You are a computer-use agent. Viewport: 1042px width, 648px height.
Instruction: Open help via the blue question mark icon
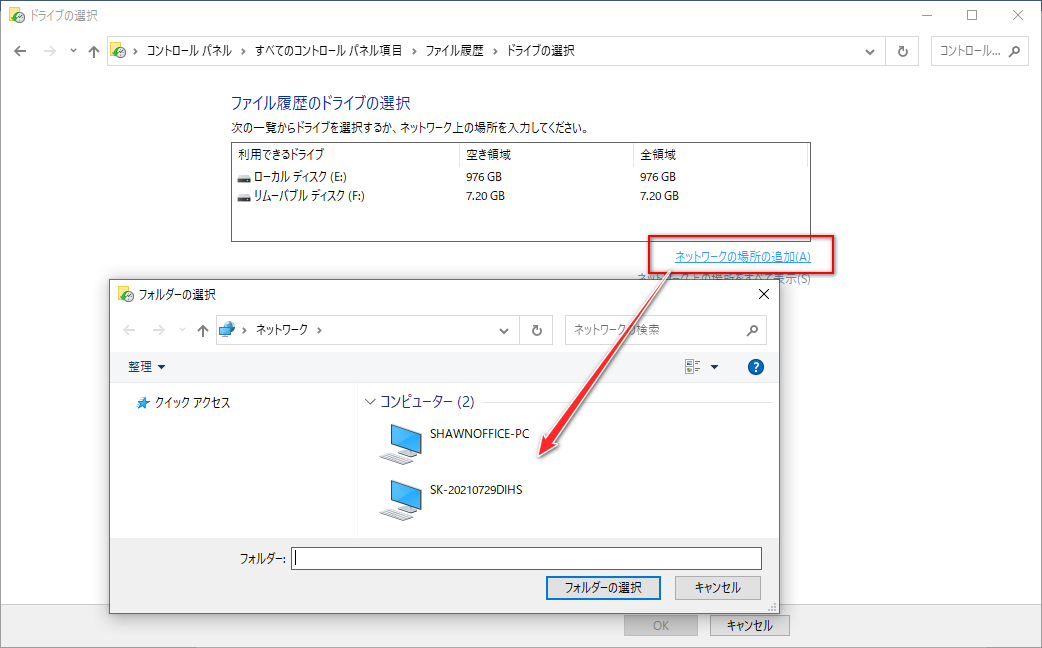pyautogui.click(x=755, y=366)
